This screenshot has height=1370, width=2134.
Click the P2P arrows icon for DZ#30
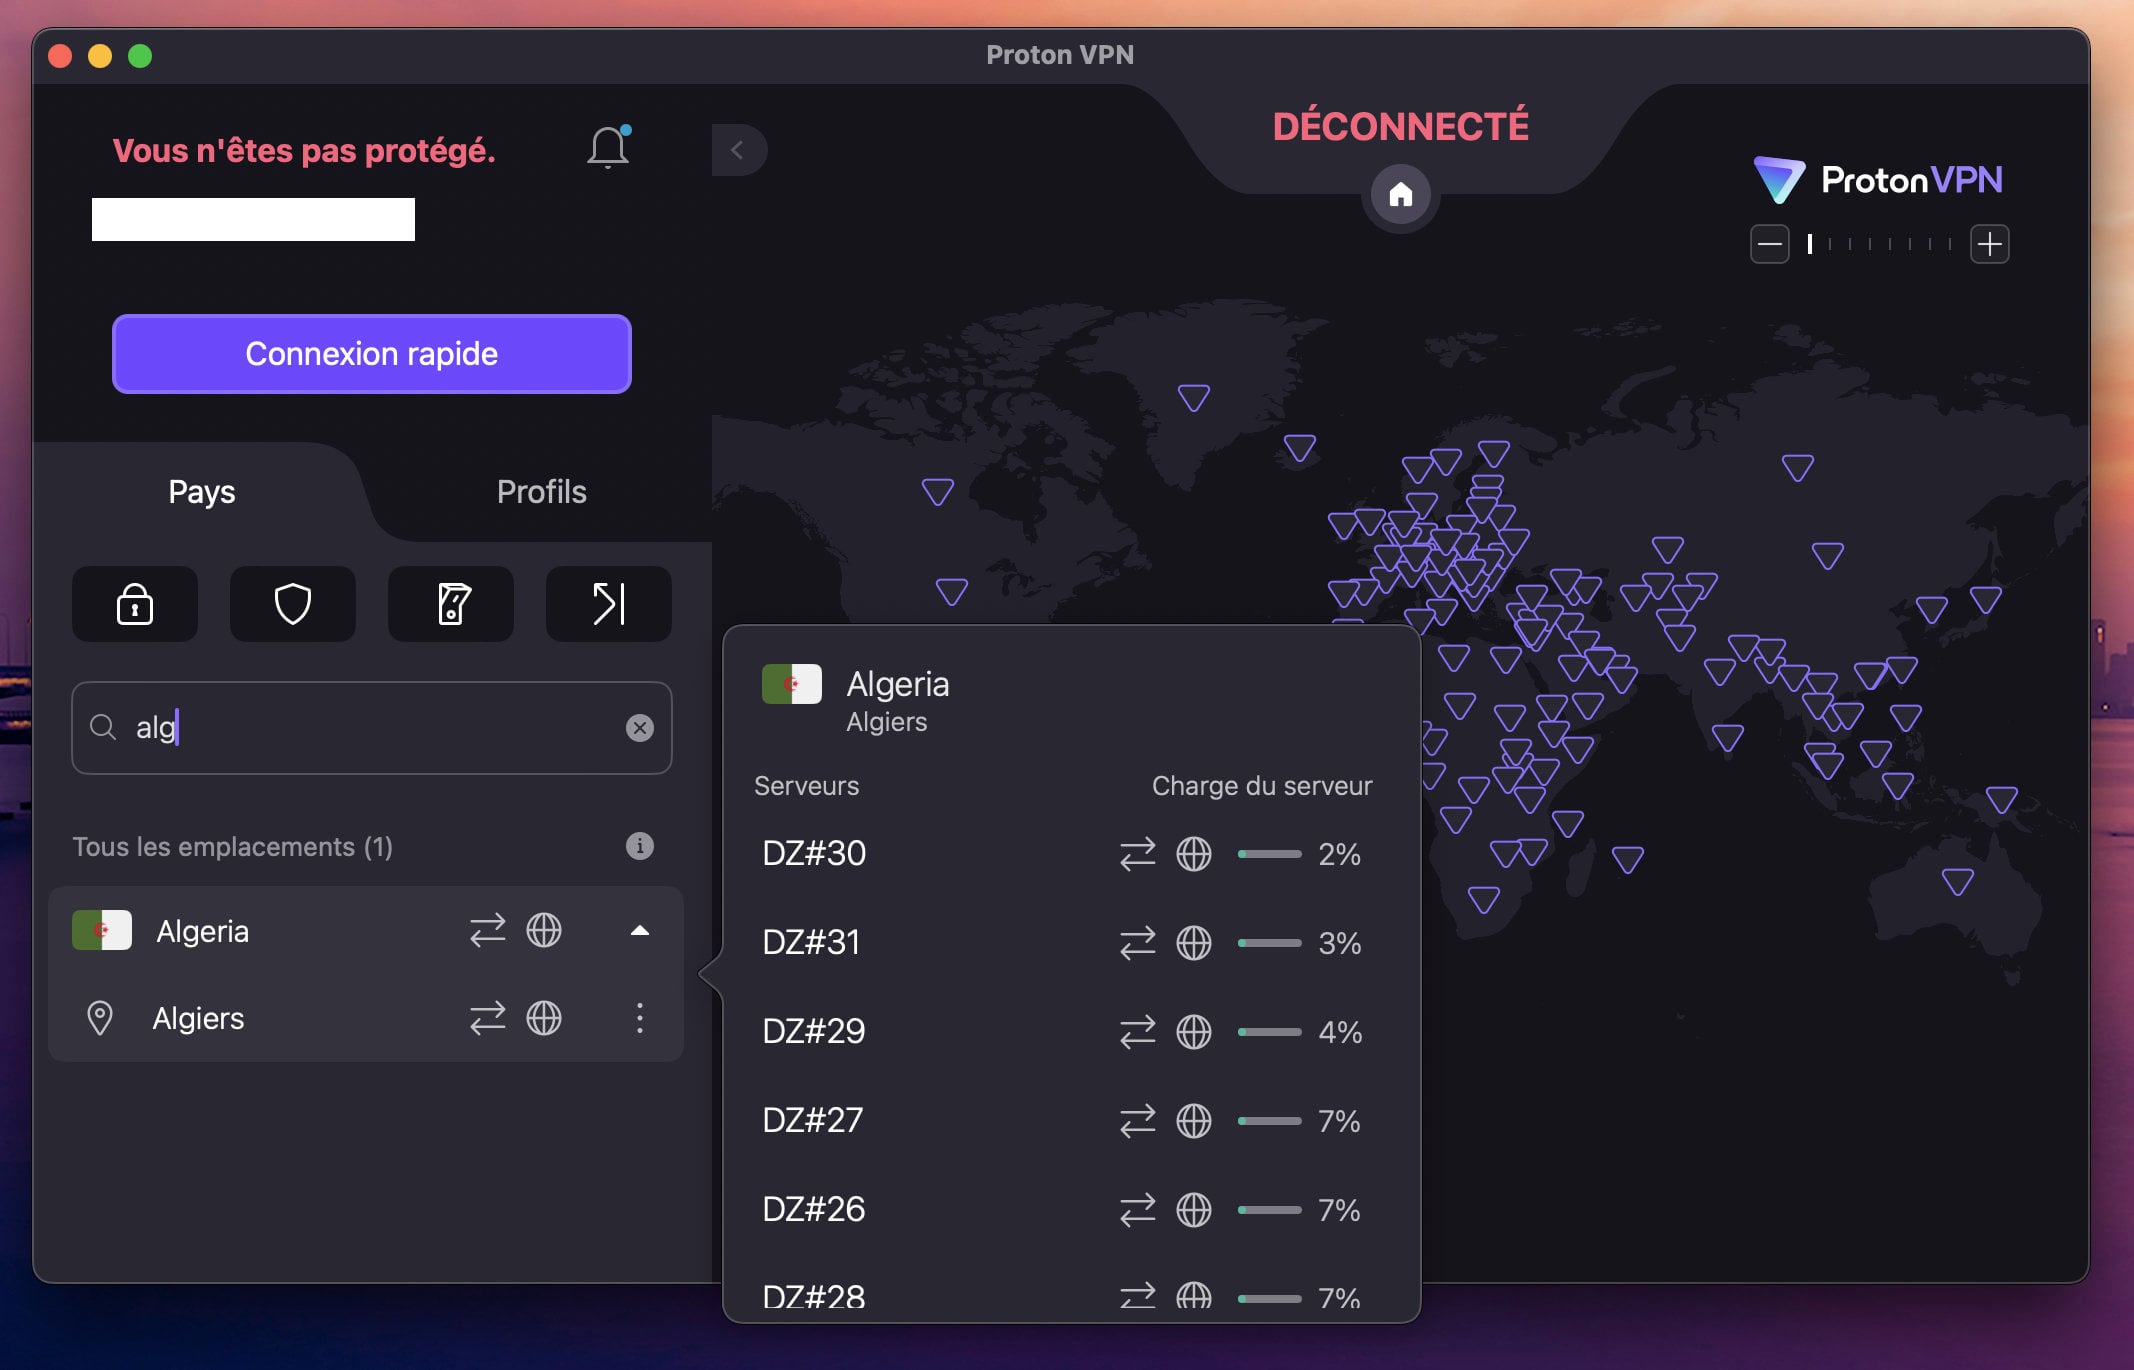click(x=1138, y=854)
